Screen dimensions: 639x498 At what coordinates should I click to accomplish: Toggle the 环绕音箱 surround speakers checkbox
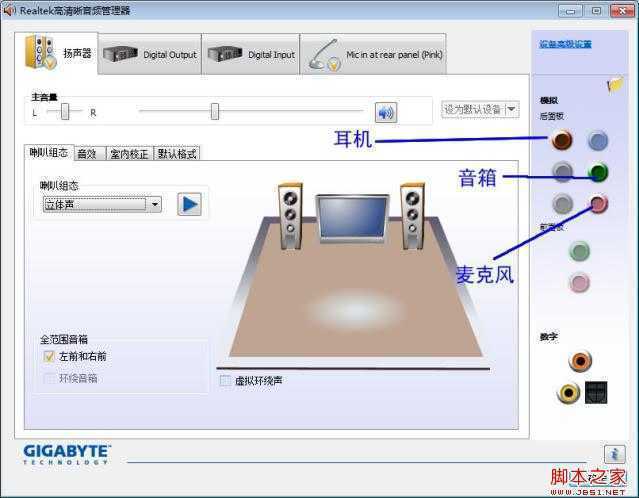(x=49, y=378)
